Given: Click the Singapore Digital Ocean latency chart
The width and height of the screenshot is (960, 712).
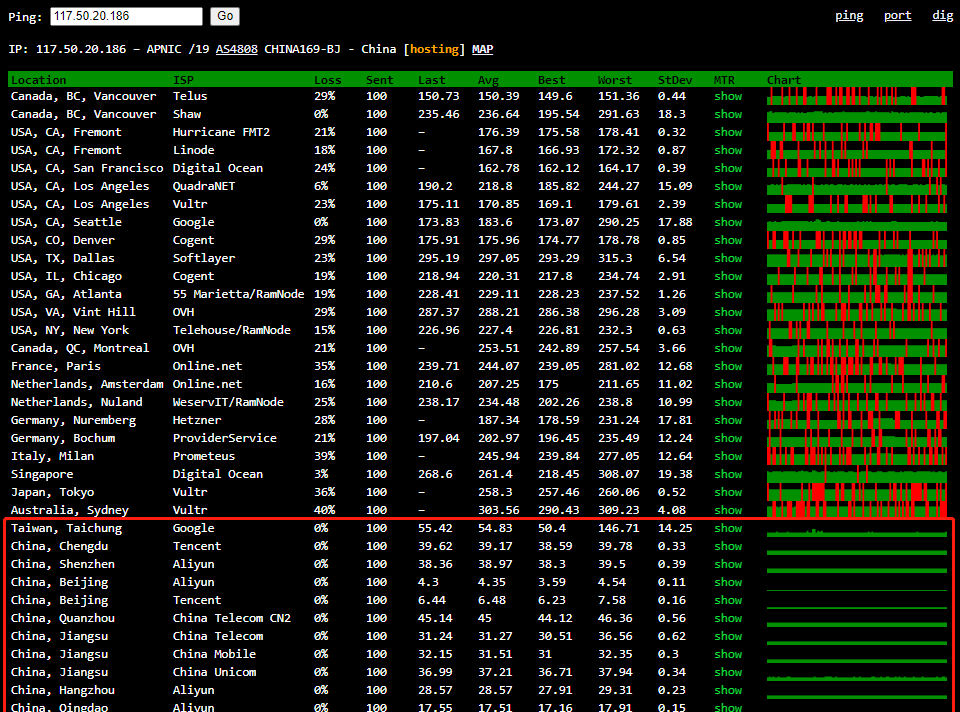Looking at the screenshot, I should [857, 474].
